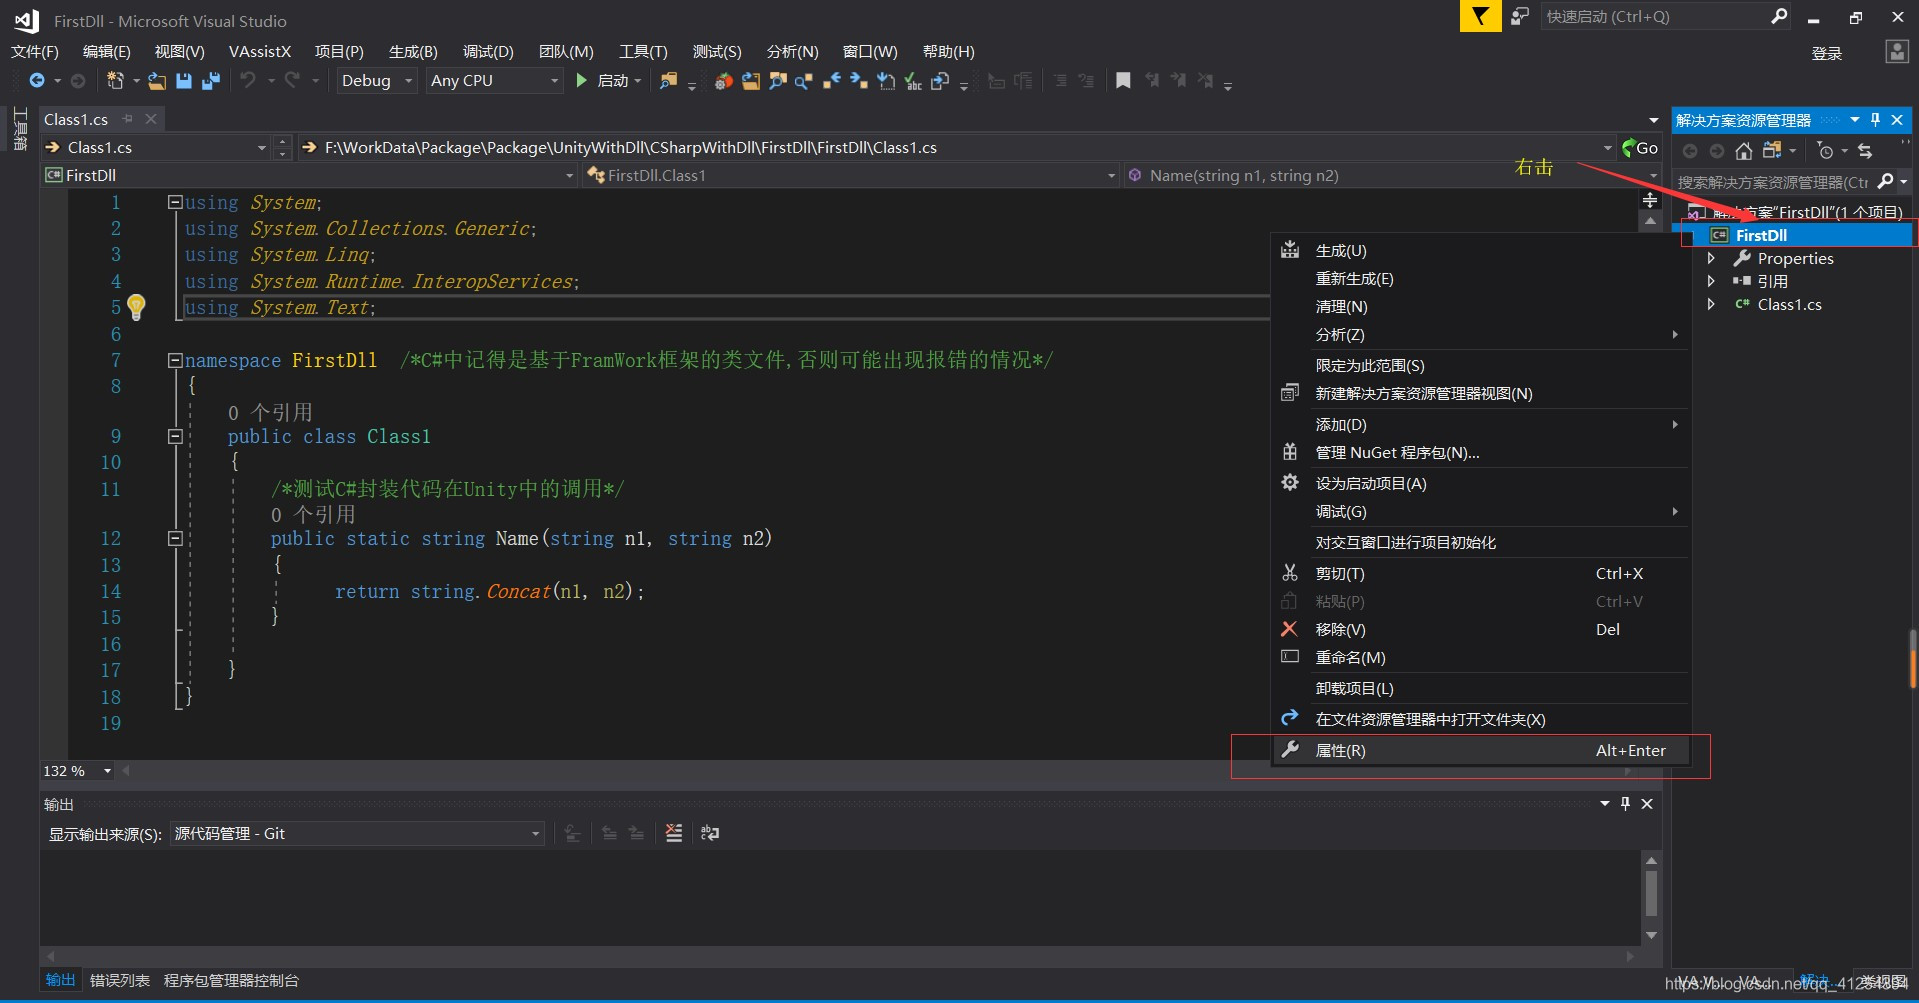Select 管理 NuGet 程序包(N)... entry
Viewport: 1919px width, 1003px height.
[1480, 453]
